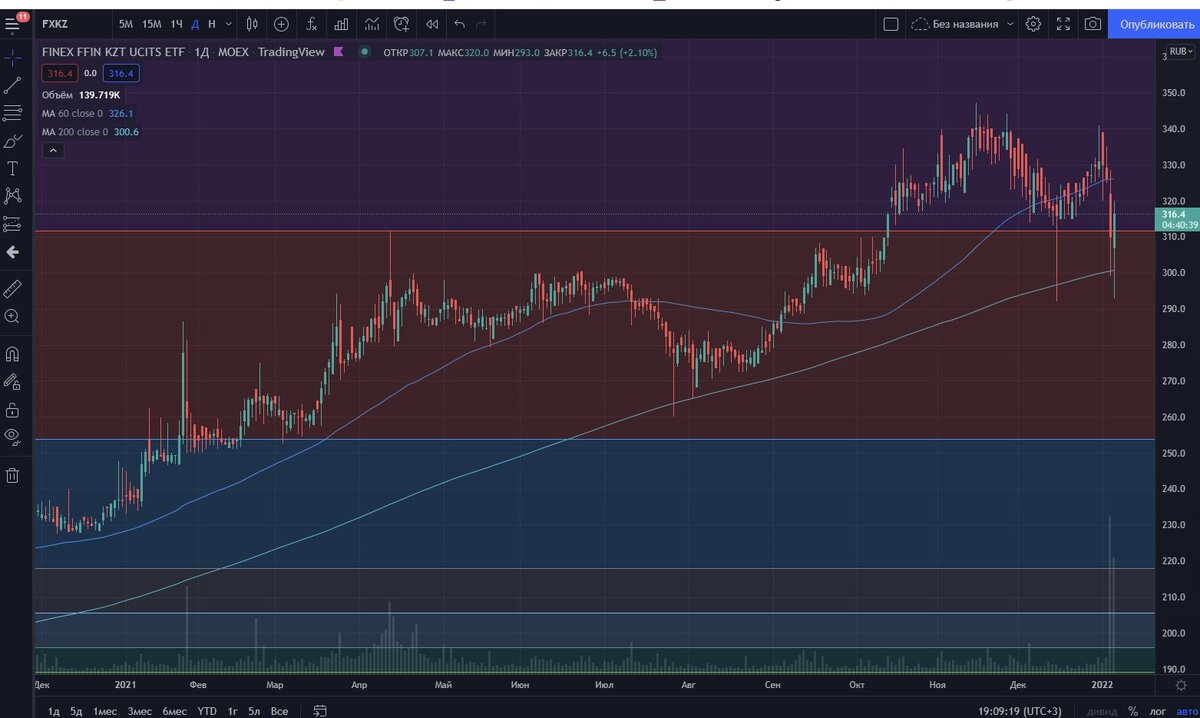The height and width of the screenshot is (718, 1200).
Task: Undo the last chart action
Action: click(458, 23)
